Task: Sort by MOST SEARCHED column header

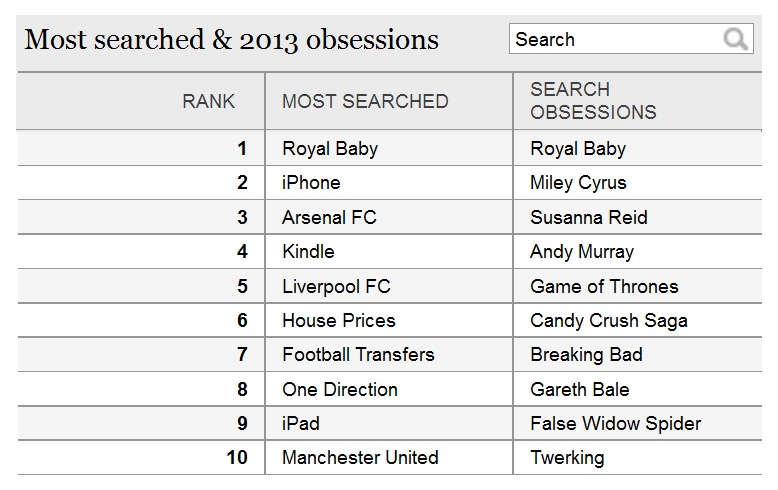Action: pyautogui.click(x=365, y=102)
